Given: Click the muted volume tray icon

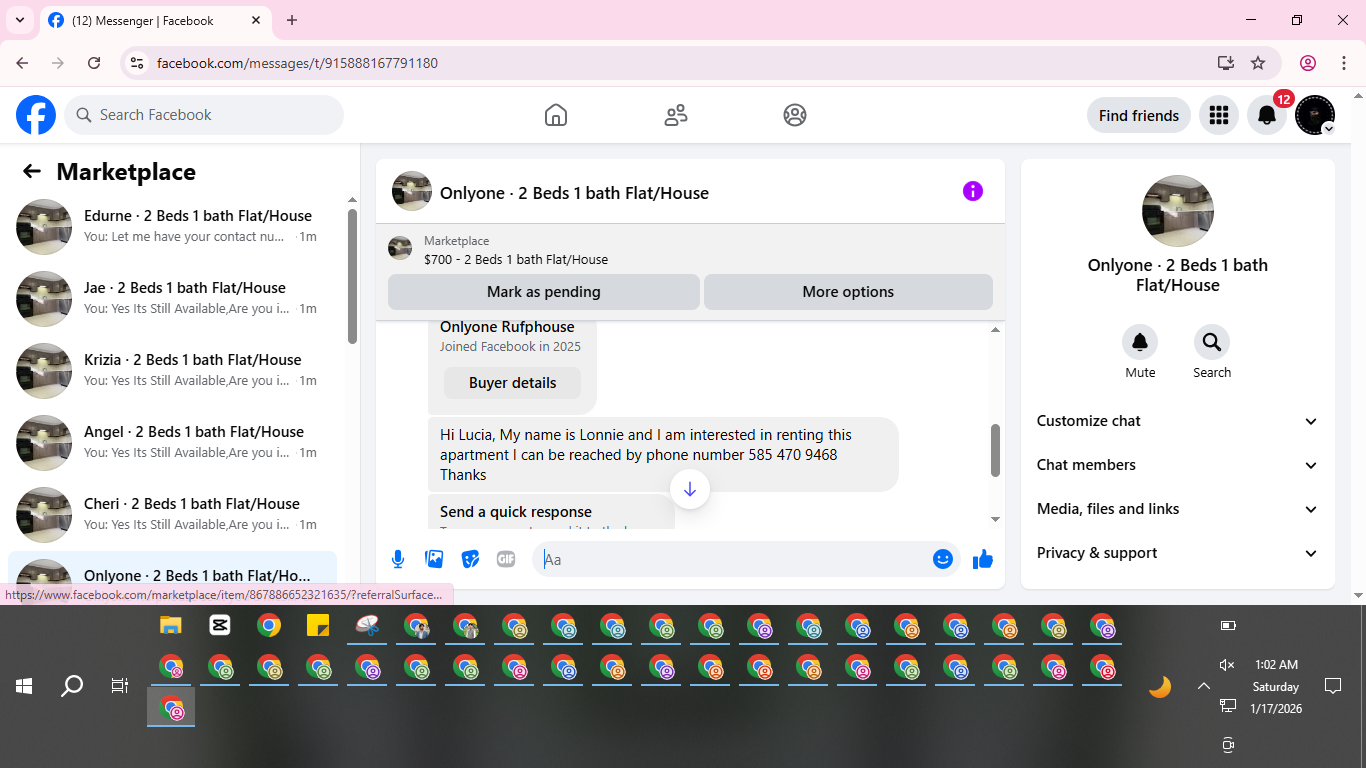Looking at the screenshot, I should 1228,665.
